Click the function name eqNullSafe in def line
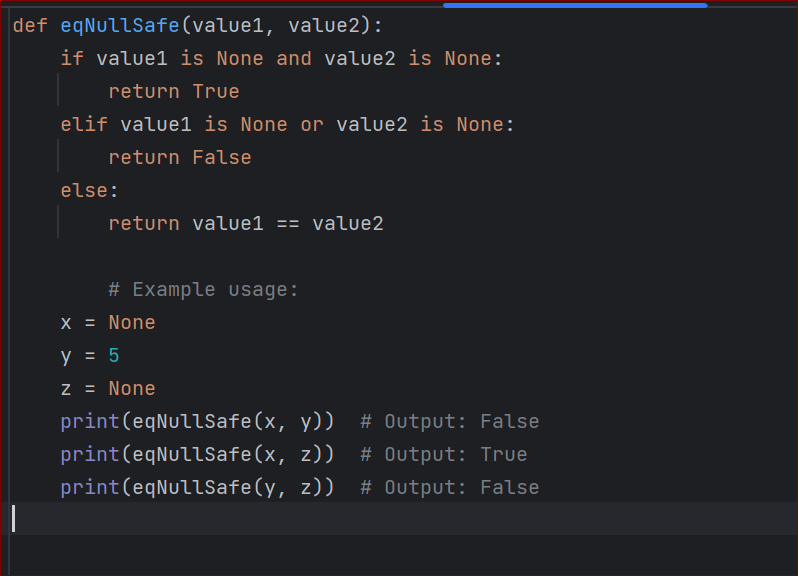 click(x=120, y=25)
